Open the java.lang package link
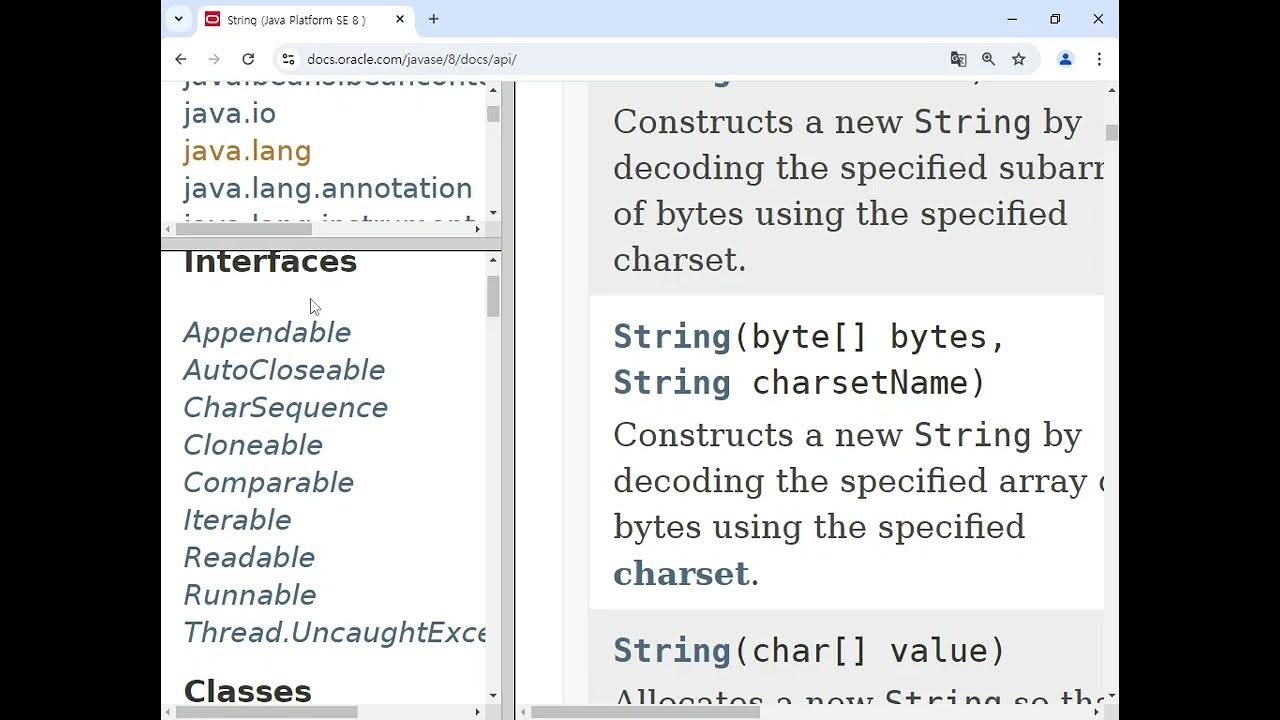This screenshot has height=720, width=1280. 247,151
